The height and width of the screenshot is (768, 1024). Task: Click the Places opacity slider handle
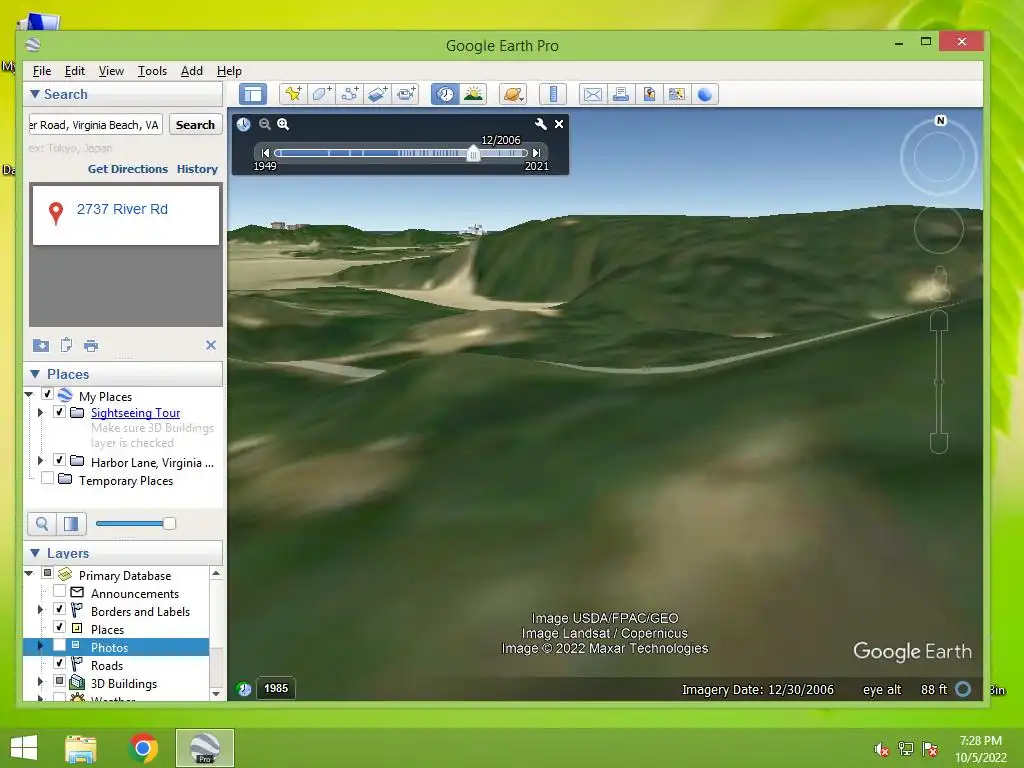pyautogui.click(x=169, y=523)
